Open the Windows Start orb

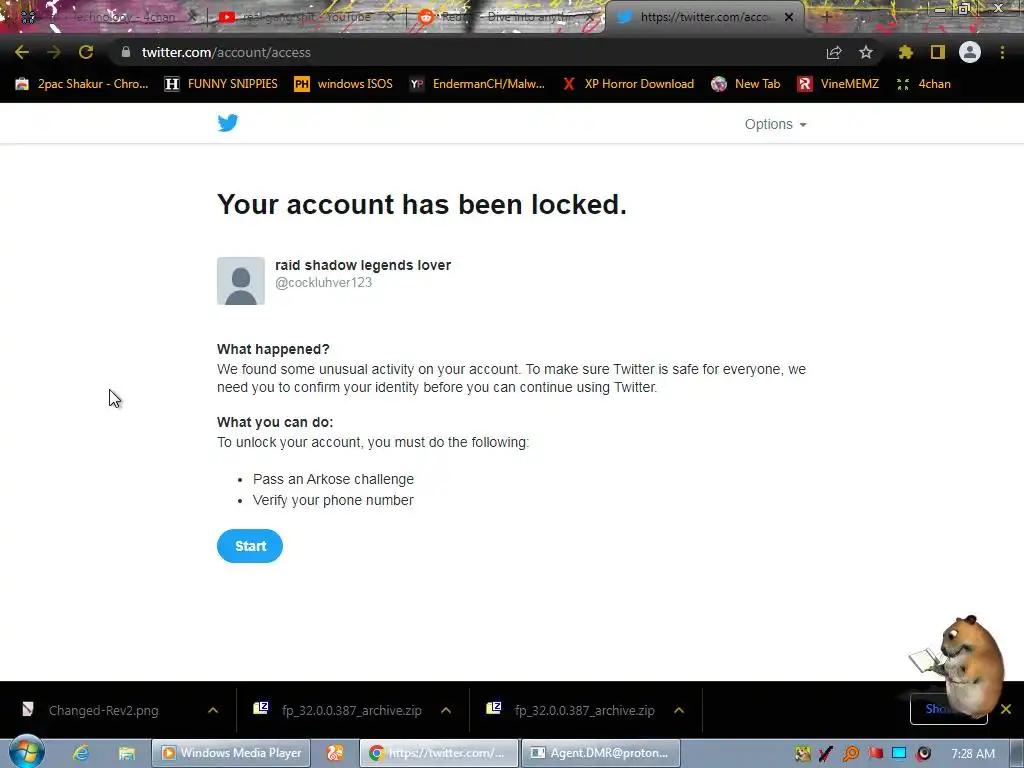tap(26, 752)
